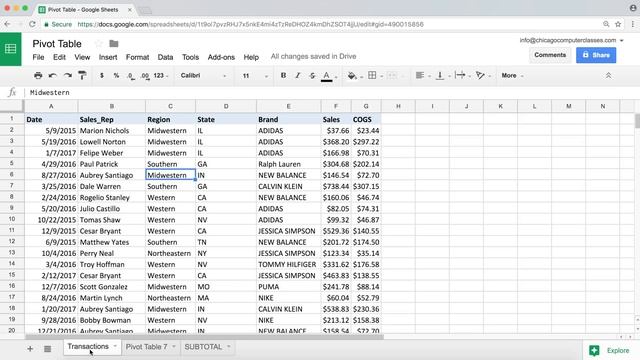Go to Sheets home via green icon
Image resolution: width=640 pixels, height=360 pixels.
pos(11,49)
